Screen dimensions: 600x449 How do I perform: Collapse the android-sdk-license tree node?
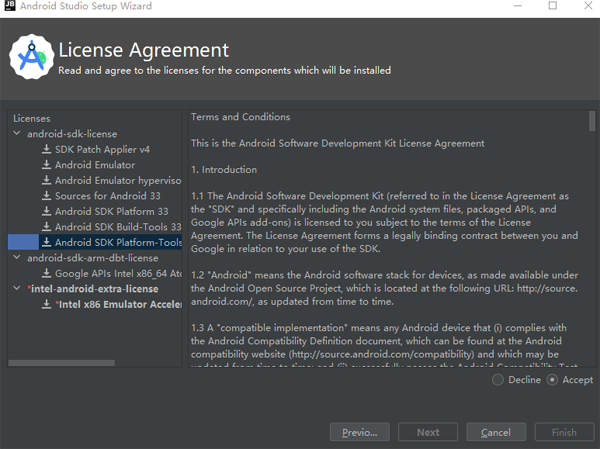click(16, 134)
